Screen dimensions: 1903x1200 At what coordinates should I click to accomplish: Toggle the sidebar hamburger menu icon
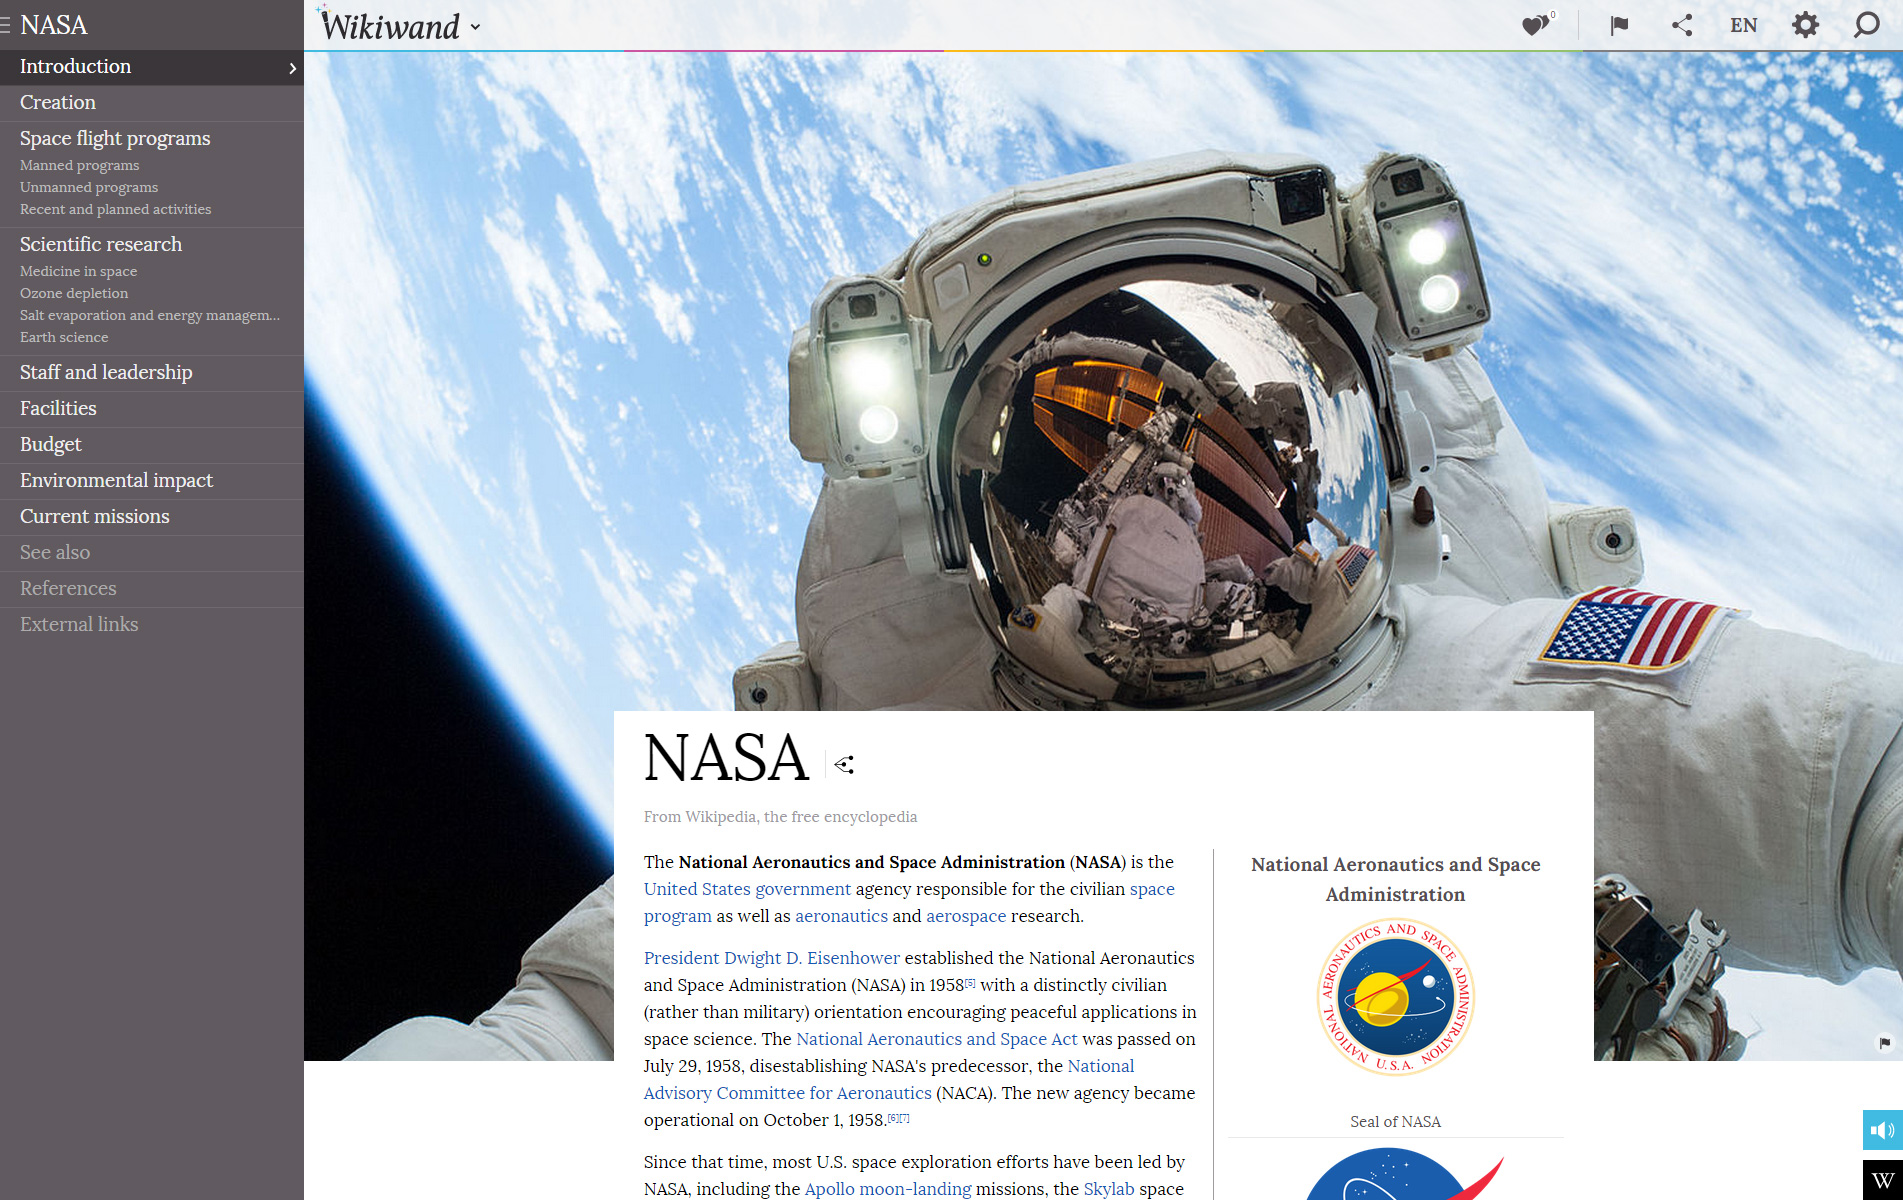coord(5,25)
